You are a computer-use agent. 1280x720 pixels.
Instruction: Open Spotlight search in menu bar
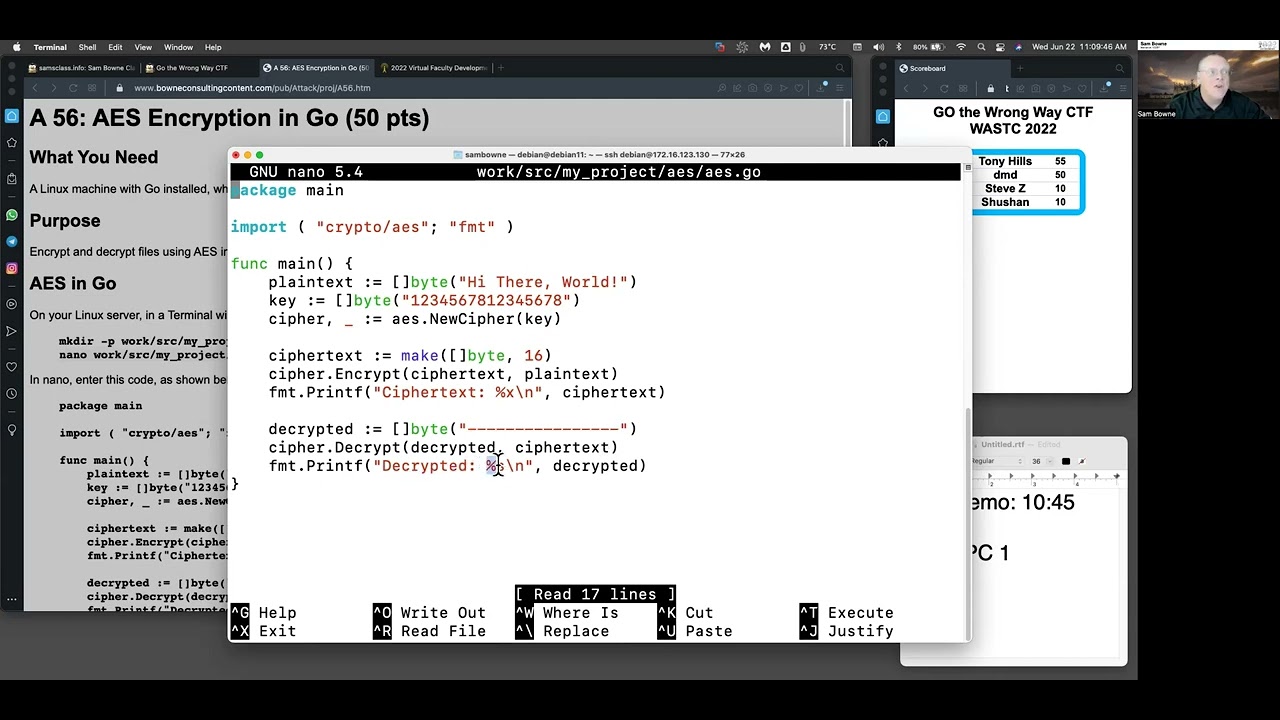tap(982, 47)
